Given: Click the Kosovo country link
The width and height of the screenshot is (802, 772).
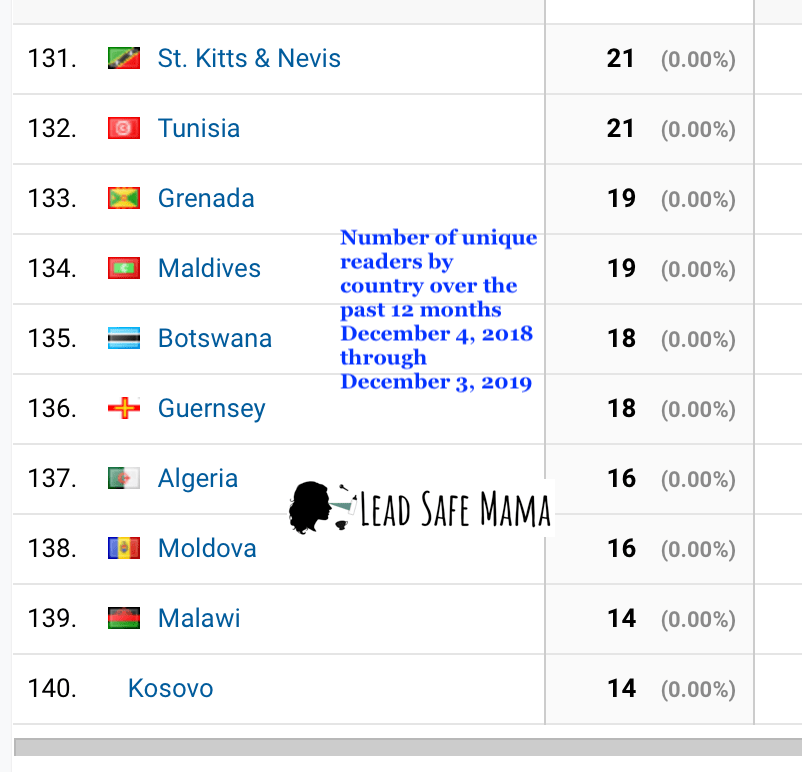Looking at the screenshot, I should click(x=170, y=689).
